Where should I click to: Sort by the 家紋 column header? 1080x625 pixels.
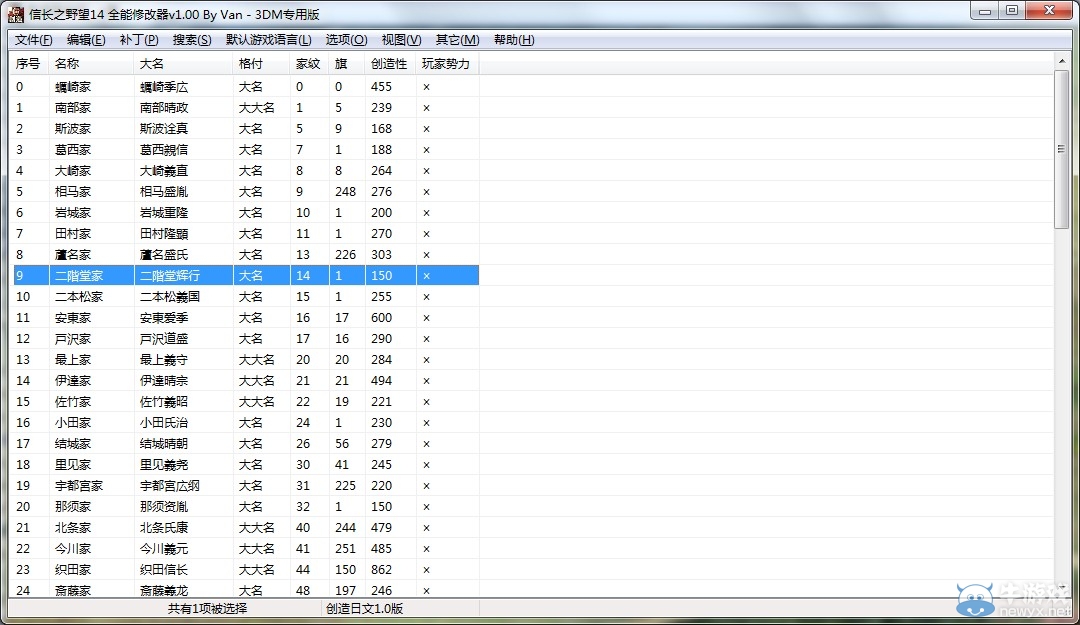310,63
